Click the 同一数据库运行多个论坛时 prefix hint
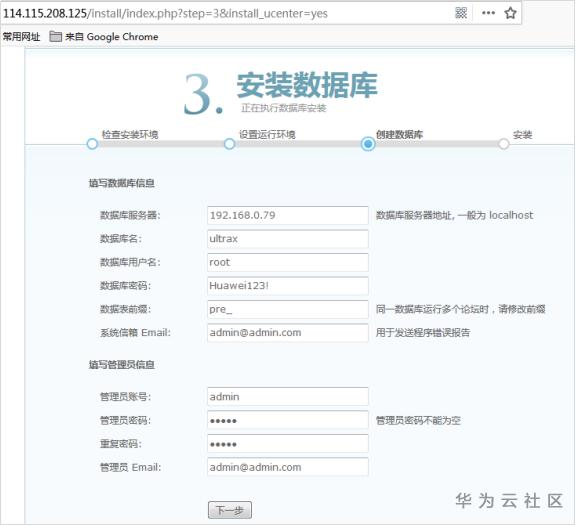 (x=460, y=309)
